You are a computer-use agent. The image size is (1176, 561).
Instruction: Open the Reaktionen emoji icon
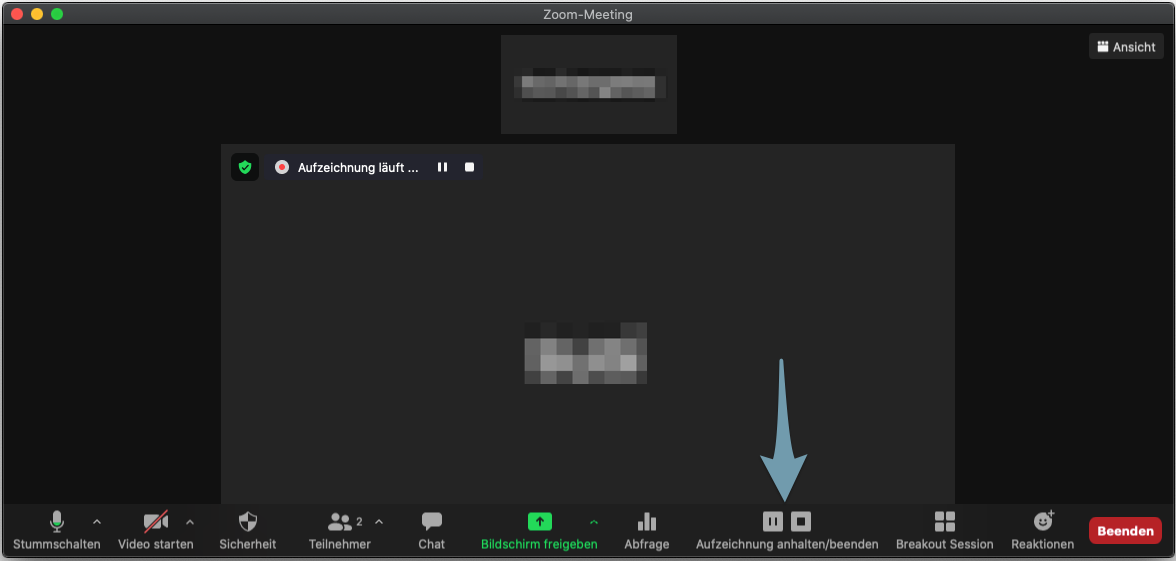point(1043,521)
